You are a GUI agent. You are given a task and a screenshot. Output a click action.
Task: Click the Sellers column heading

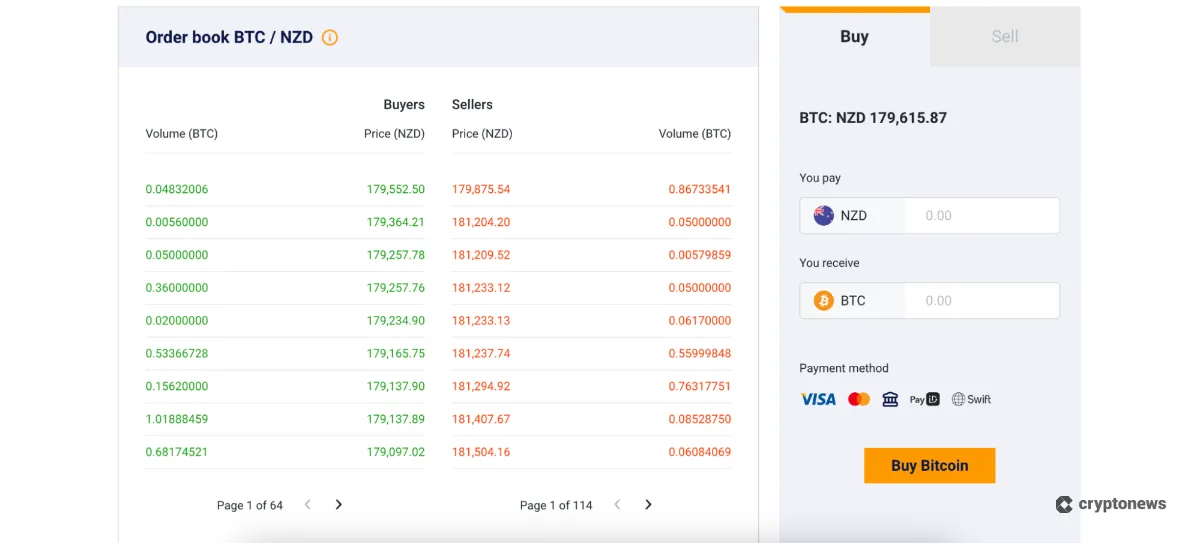pyautogui.click(x=472, y=105)
